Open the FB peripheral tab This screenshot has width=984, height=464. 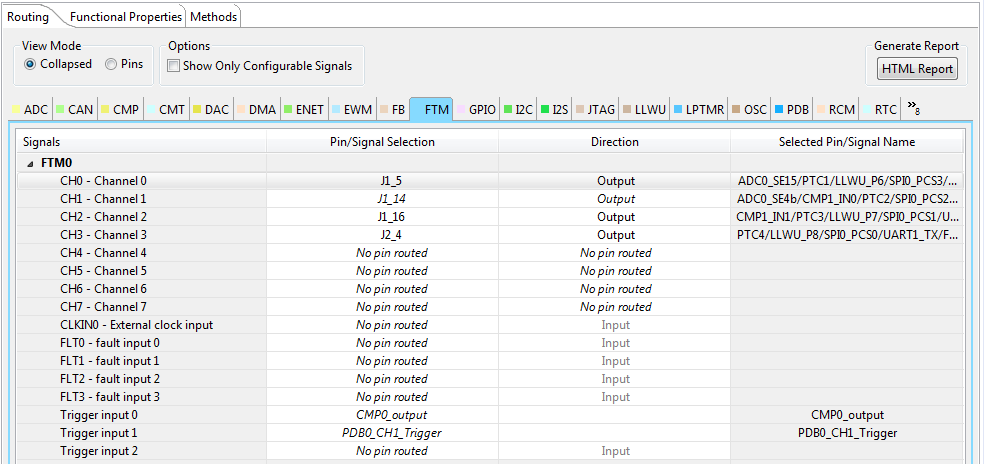click(x=392, y=109)
